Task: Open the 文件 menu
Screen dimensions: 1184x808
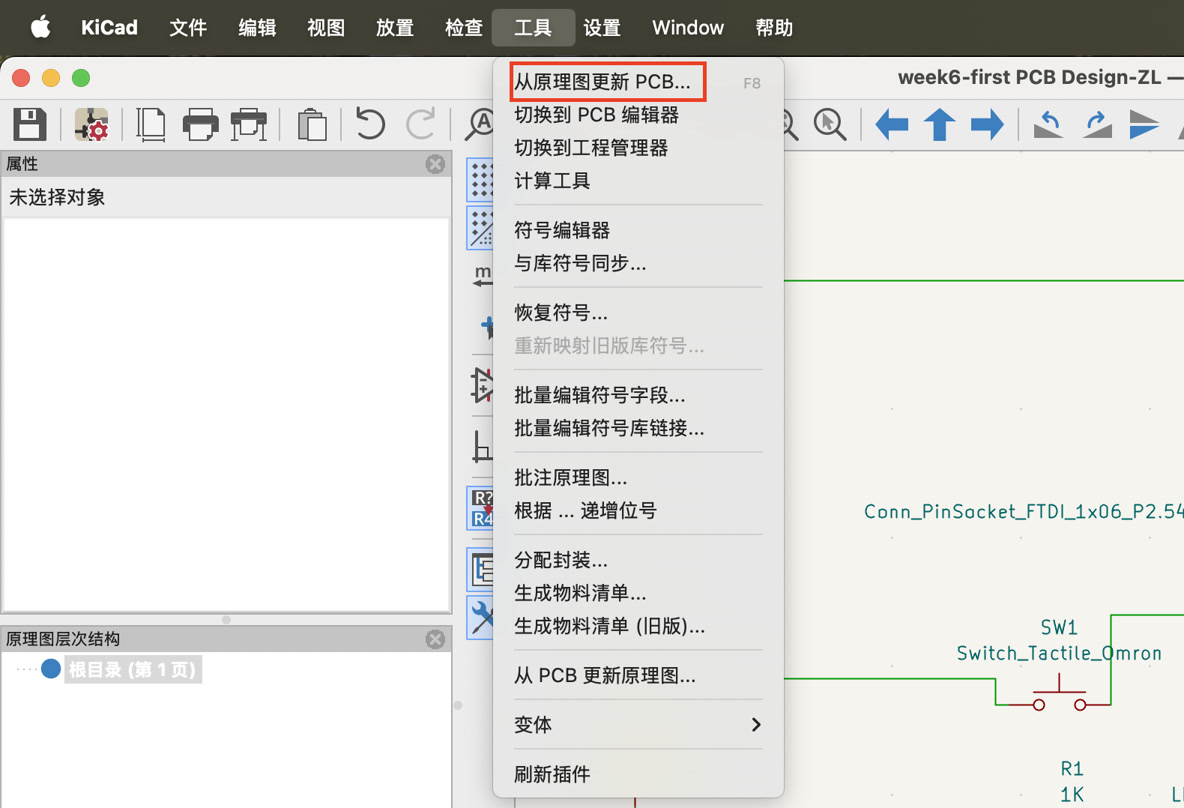Action: point(188,28)
